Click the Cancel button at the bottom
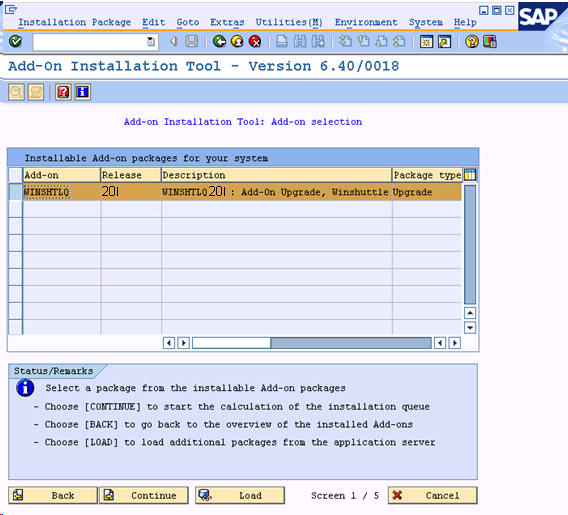 (x=433, y=495)
